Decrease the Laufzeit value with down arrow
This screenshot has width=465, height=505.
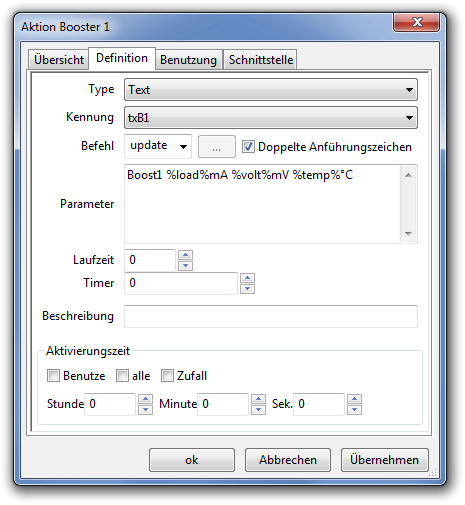[185, 266]
